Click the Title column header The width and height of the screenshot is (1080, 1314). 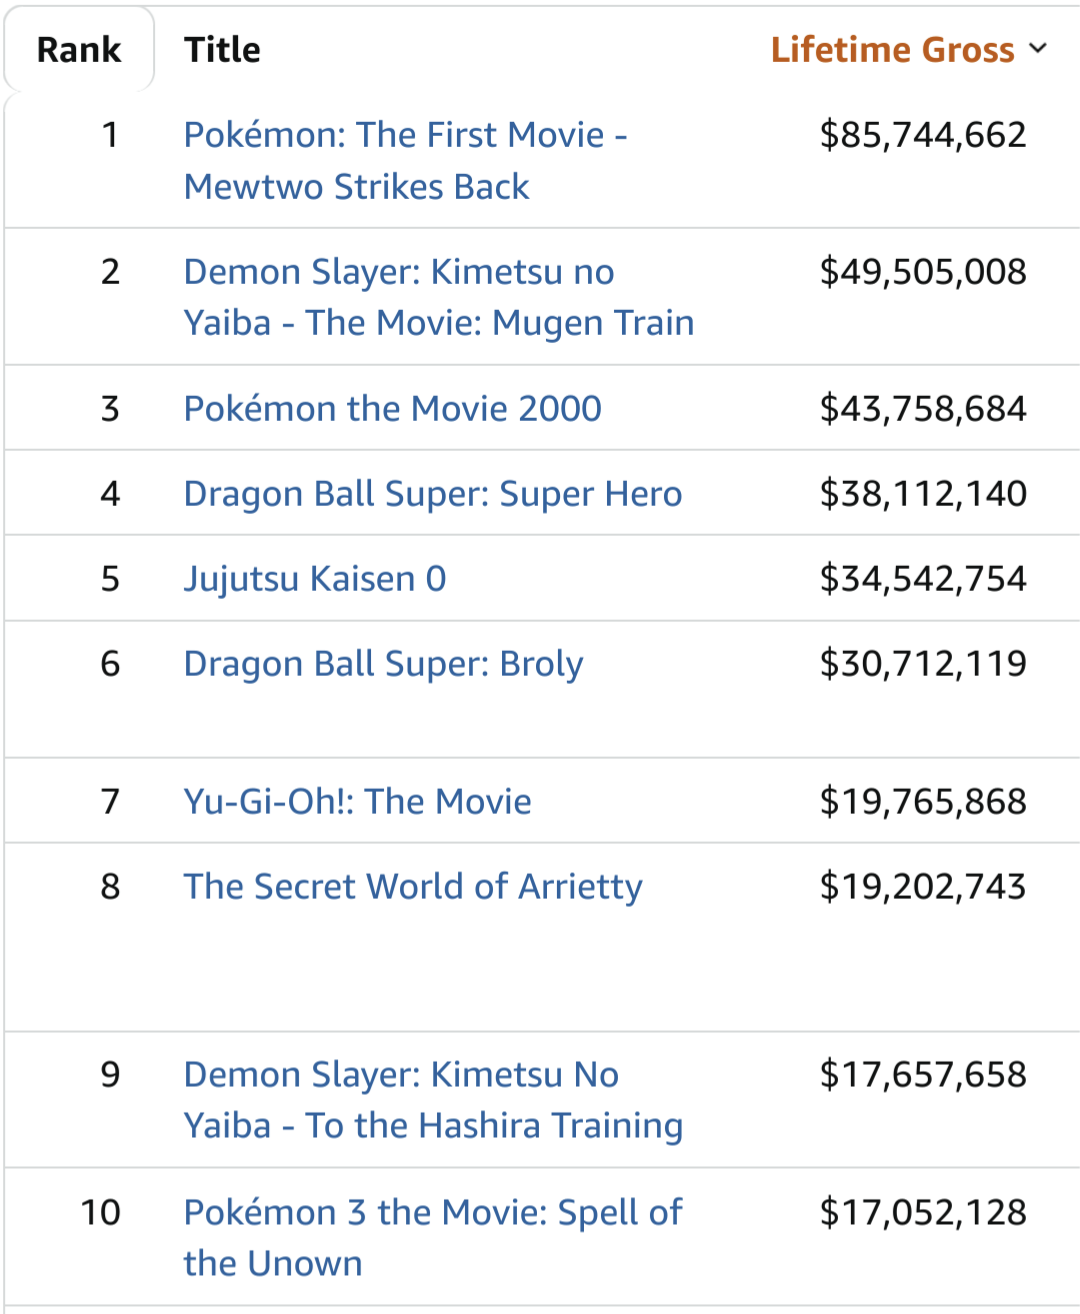222,49
